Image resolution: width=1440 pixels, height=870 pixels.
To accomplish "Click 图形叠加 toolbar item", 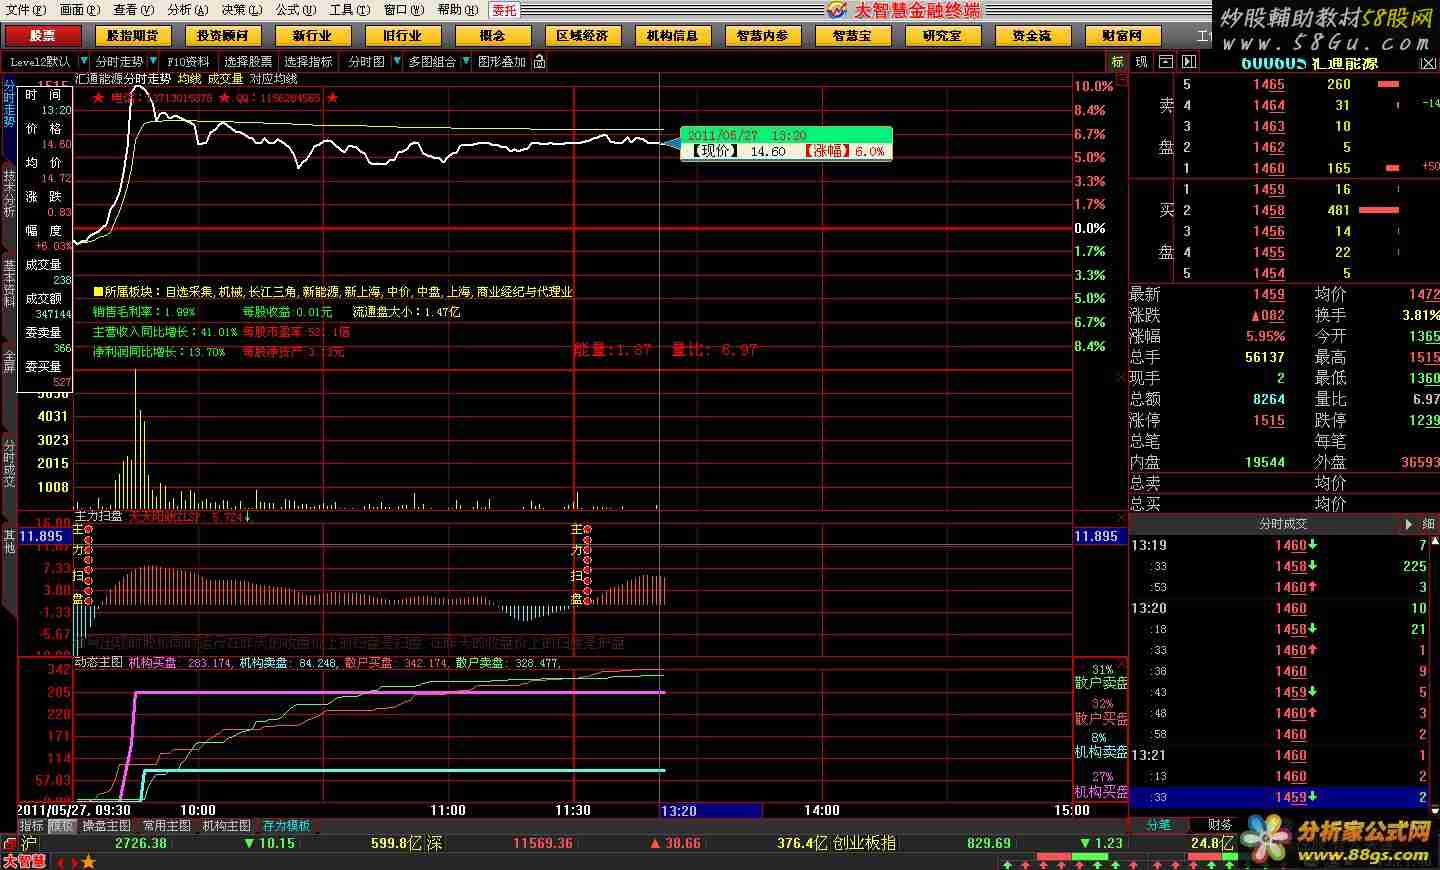I will tap(502, 61).
